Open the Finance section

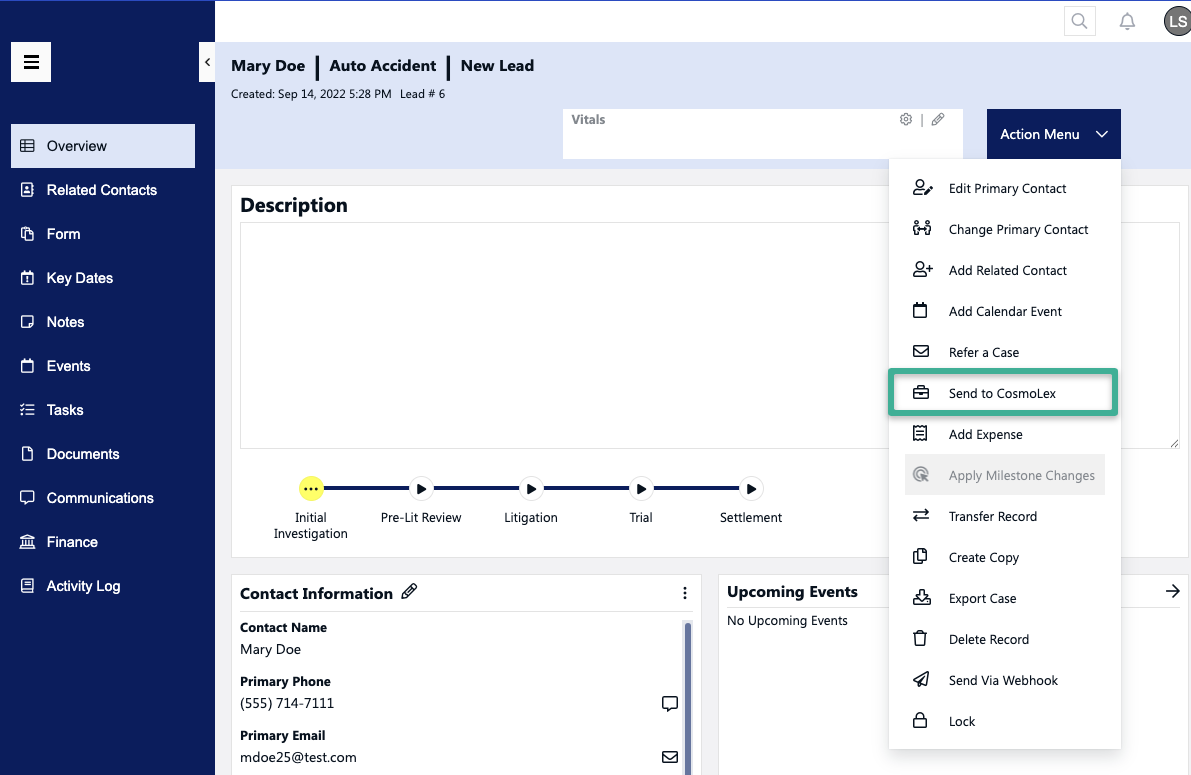(103, 542)
